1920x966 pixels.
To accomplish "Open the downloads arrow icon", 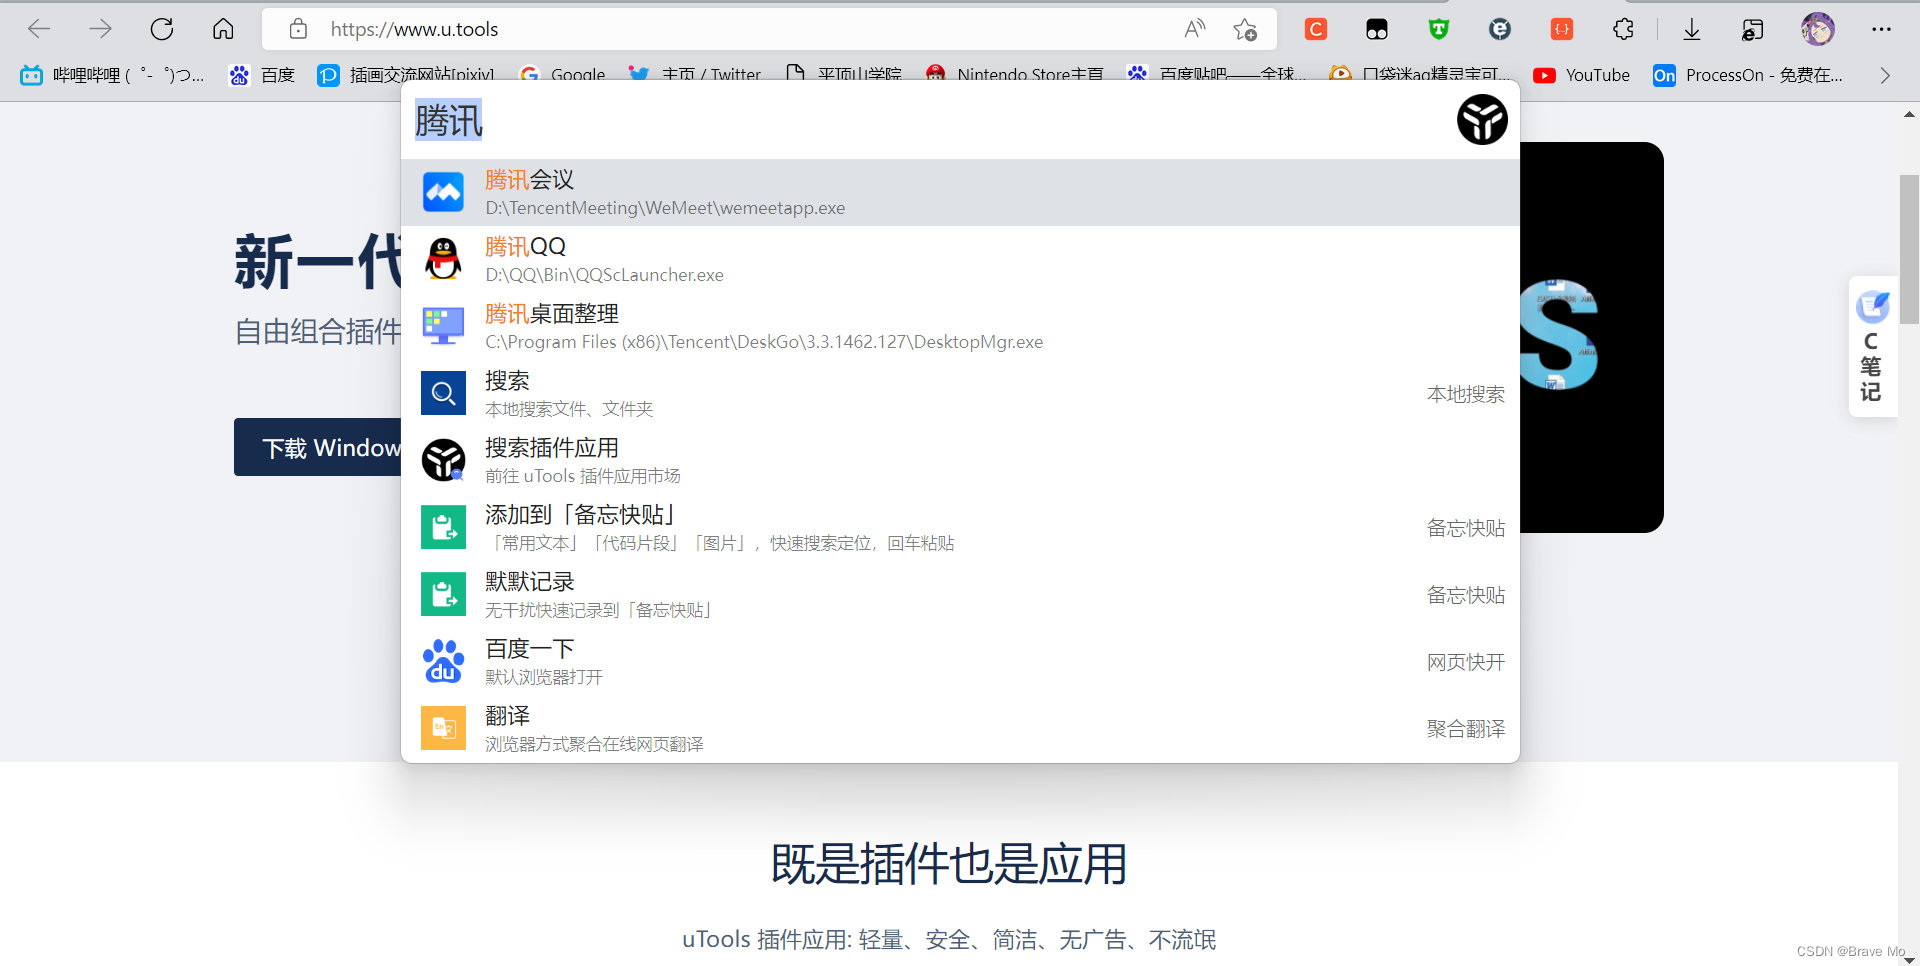I will click(1691, 29).
